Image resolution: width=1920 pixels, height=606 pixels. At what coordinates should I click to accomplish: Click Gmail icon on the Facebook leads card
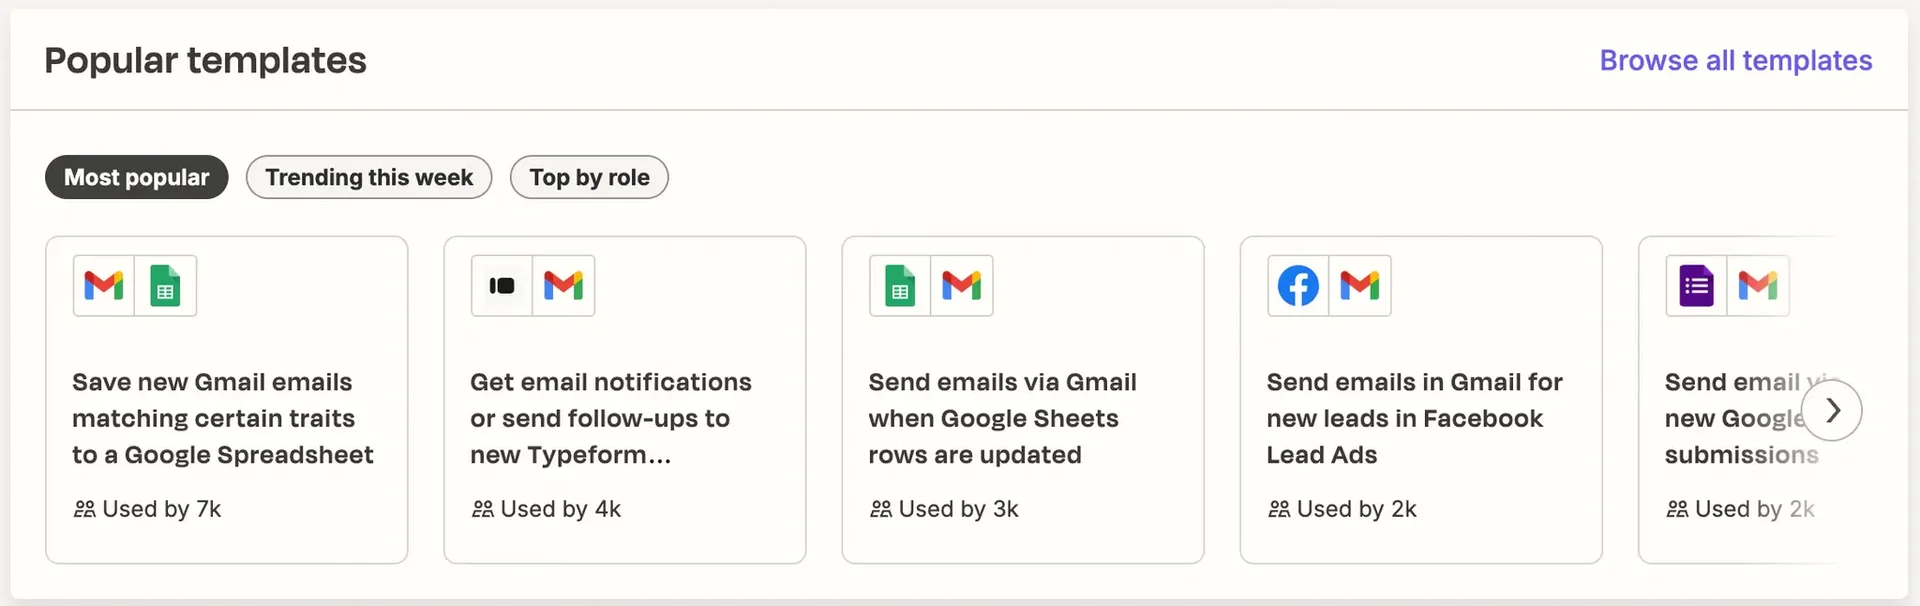tap(1360, 286)
